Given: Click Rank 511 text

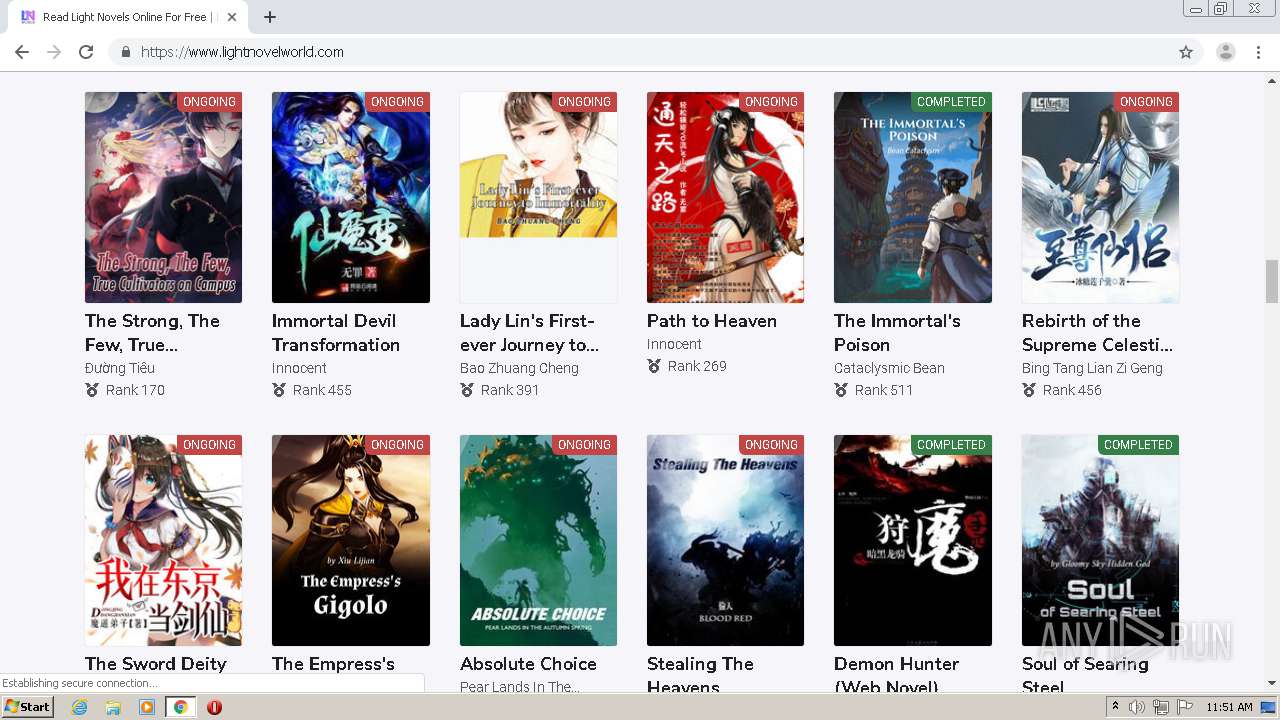Looking at the screenshot, I should point(884,390).
